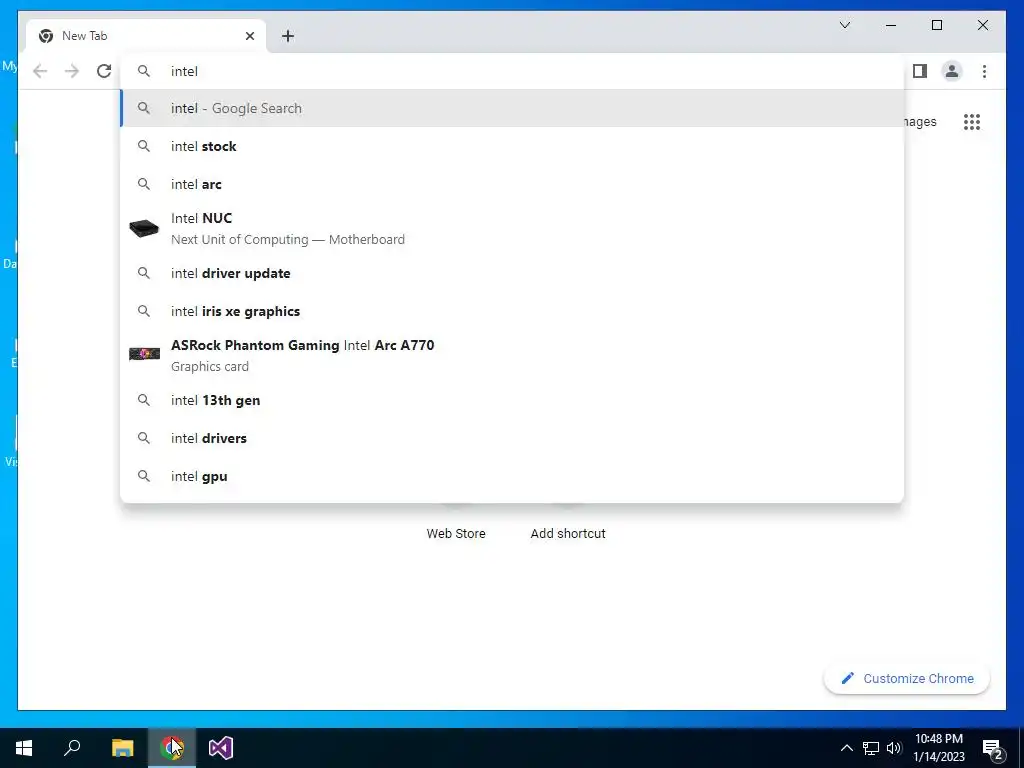Screen dimensions: 1024x768
Task: Reload the current page
Action: point(104,71)
